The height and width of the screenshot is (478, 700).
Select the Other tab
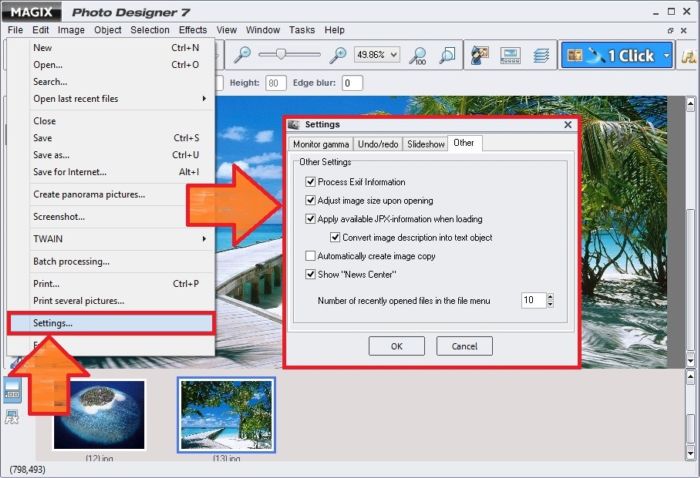coord(464,143)
